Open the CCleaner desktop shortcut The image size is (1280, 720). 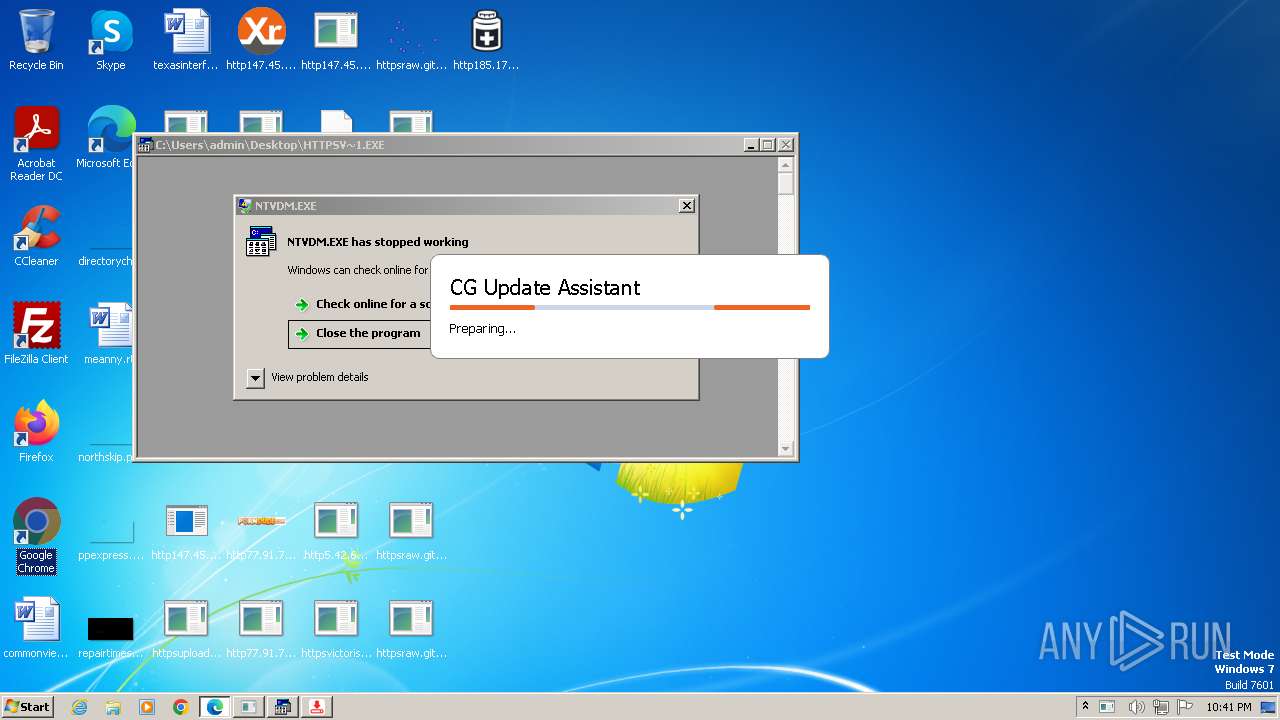pyautogui.click(x=36, y=236)
